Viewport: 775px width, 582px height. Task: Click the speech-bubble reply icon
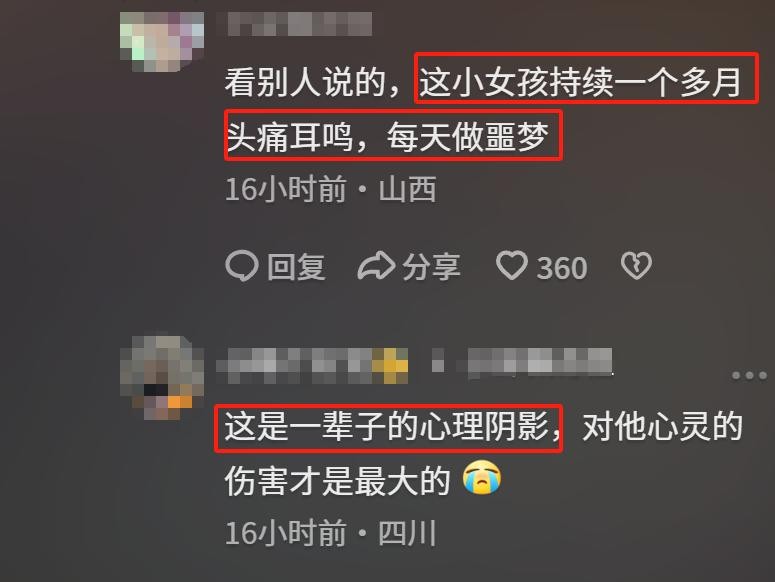pyautogui.click(x=242, y=266)
